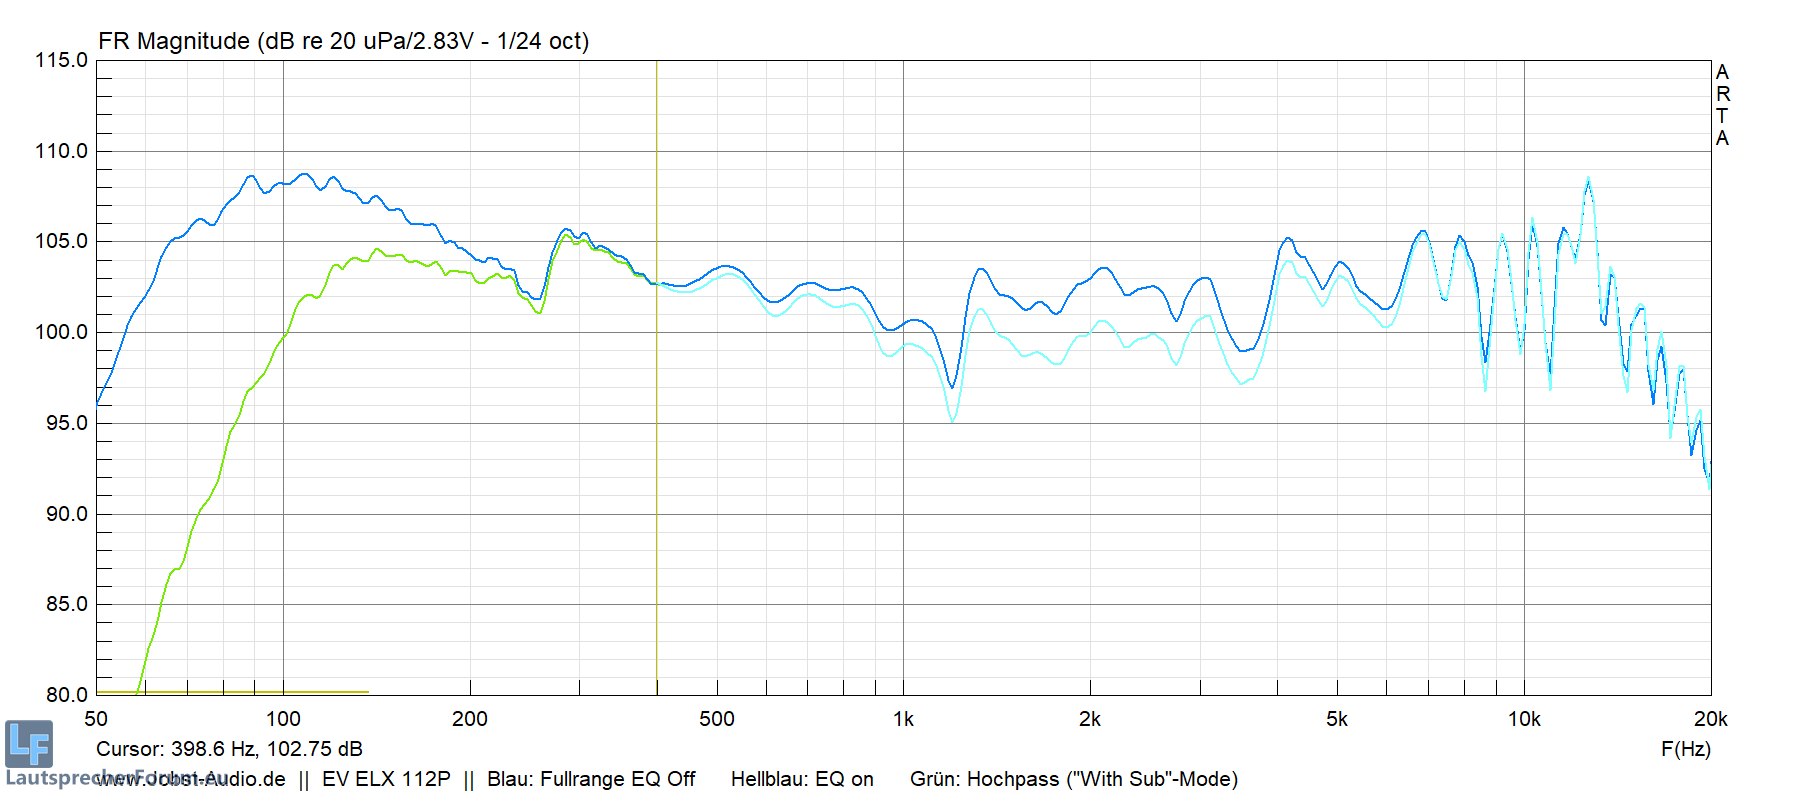Open the www.Jobst-Audio.de link
This screenshot has width=1807, height=795.
(x=190, y=779)
